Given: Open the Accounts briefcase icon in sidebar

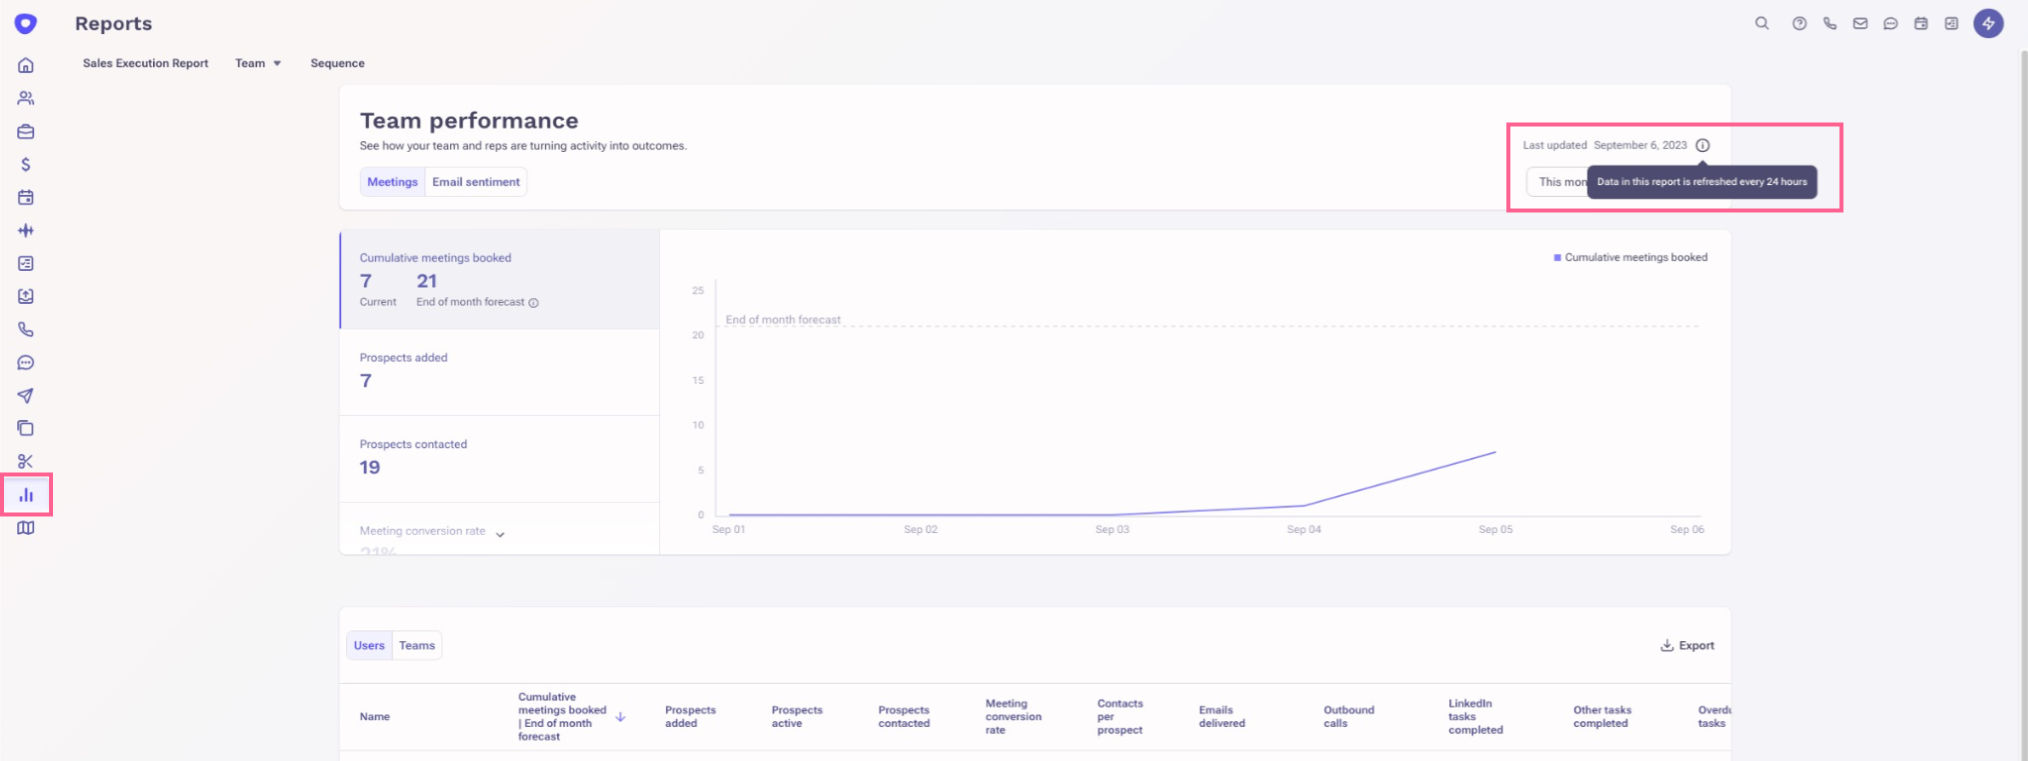Looking at the screenshot, I should [x=26, y=131].
